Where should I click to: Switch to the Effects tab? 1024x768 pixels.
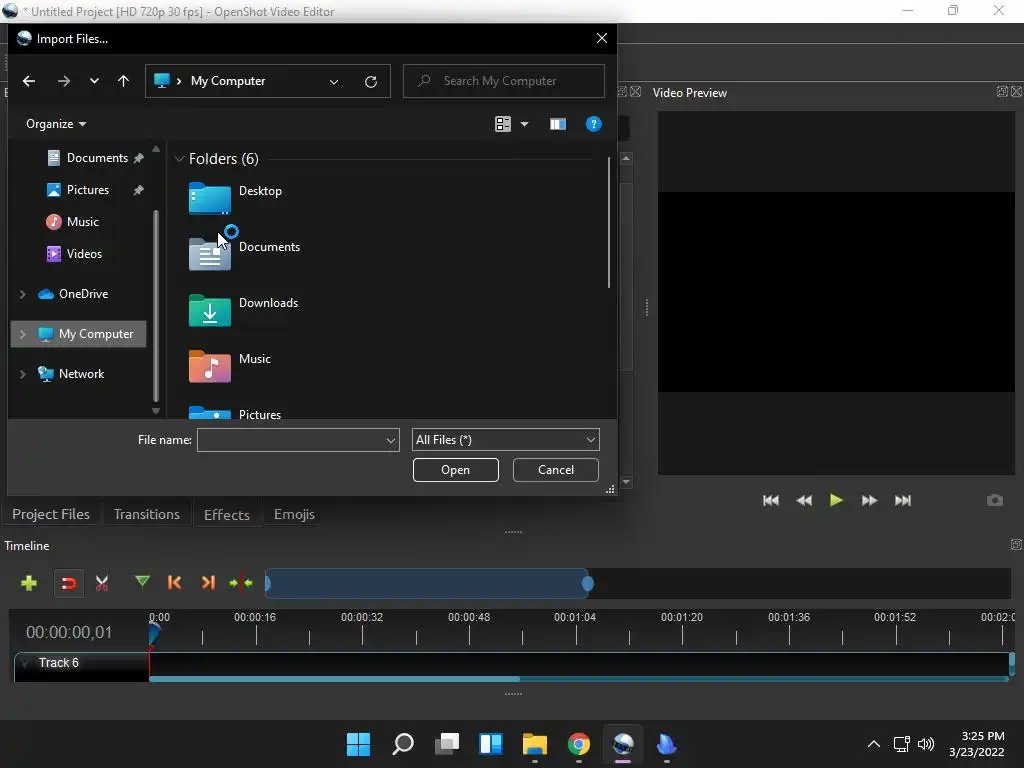click(227, 514)
